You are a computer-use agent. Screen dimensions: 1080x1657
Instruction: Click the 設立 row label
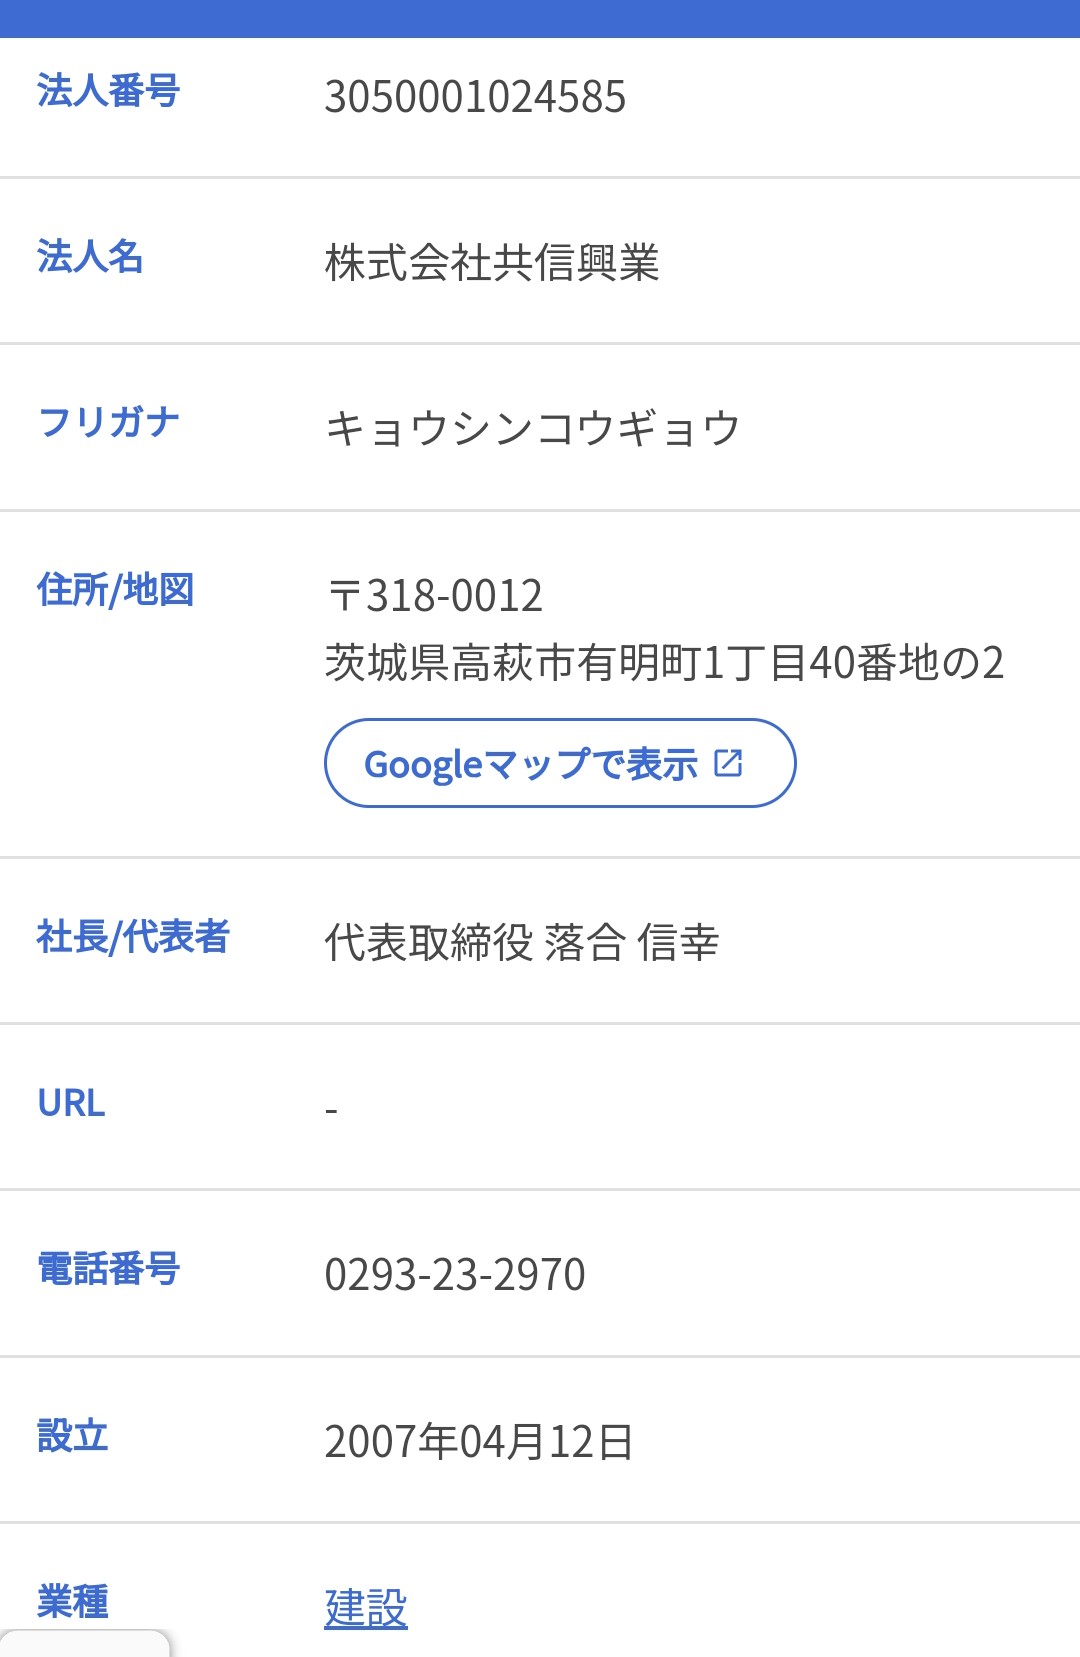(72, 1436)
